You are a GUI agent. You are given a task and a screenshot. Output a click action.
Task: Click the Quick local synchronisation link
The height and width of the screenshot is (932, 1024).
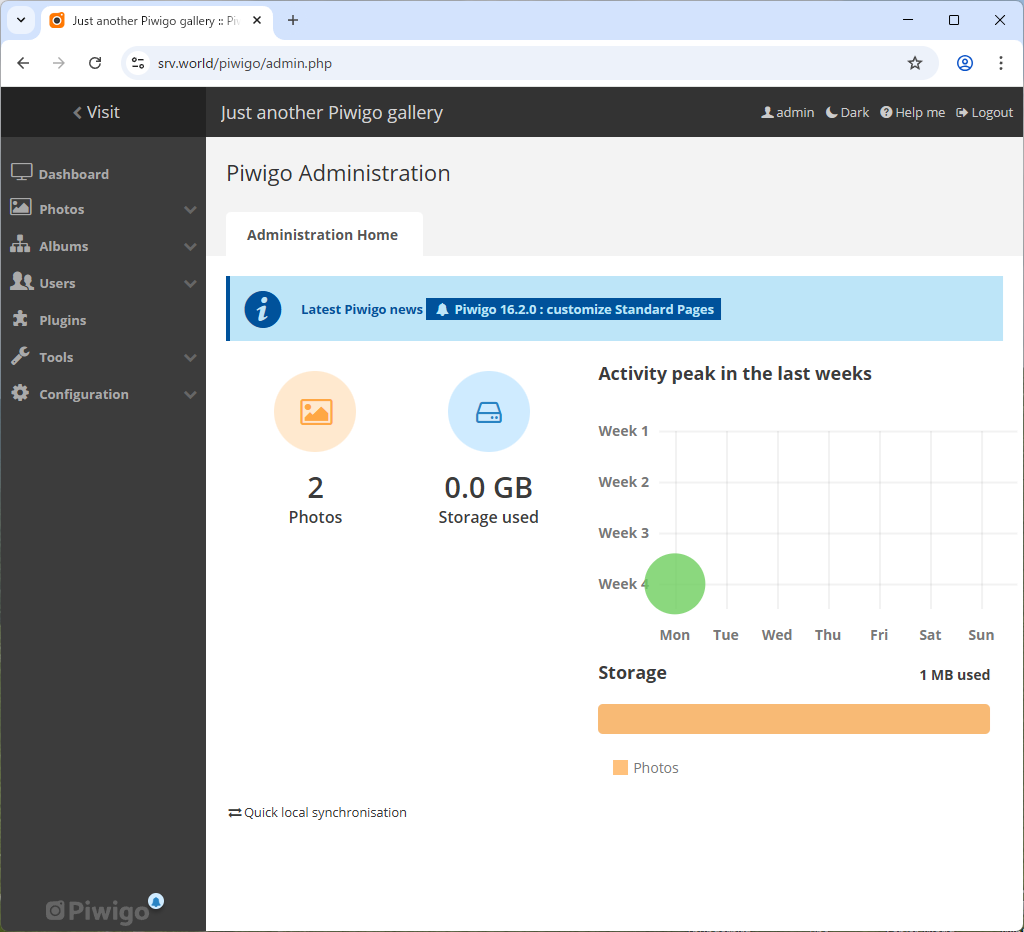(x=317, y=812)
